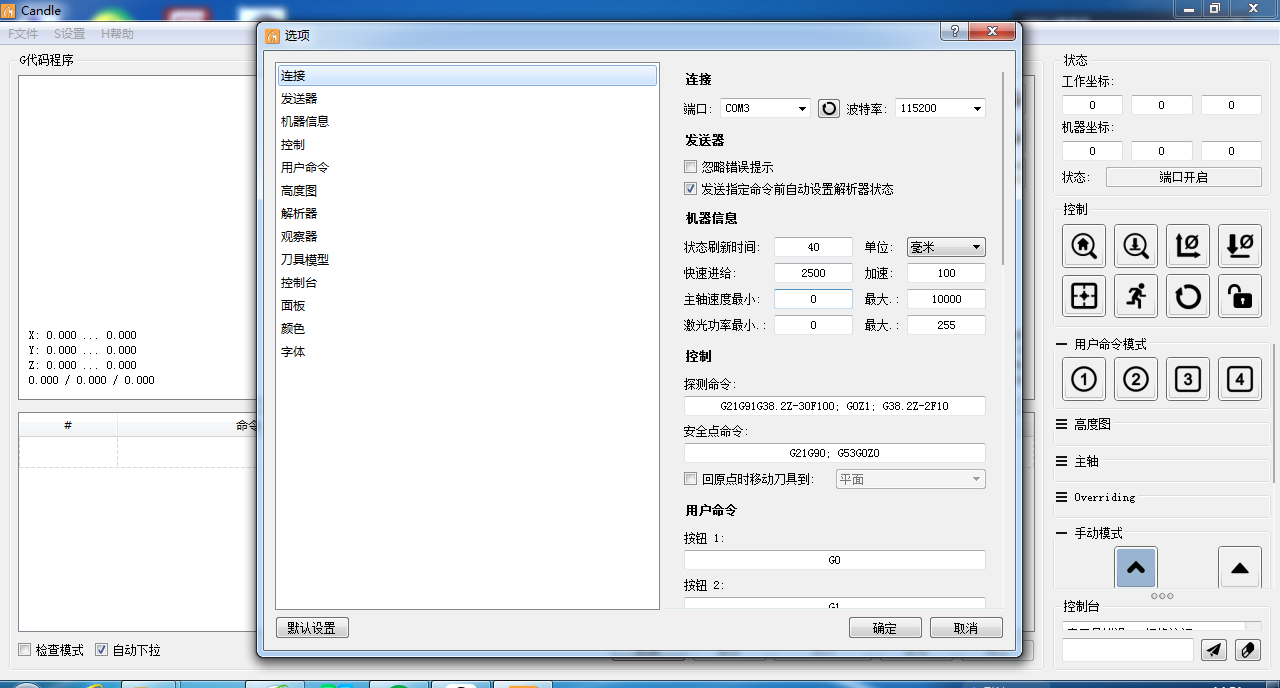Click the highlighted jog up chevron button
This screenshot has width=1280, height=688.
(x=1136, y=567)
